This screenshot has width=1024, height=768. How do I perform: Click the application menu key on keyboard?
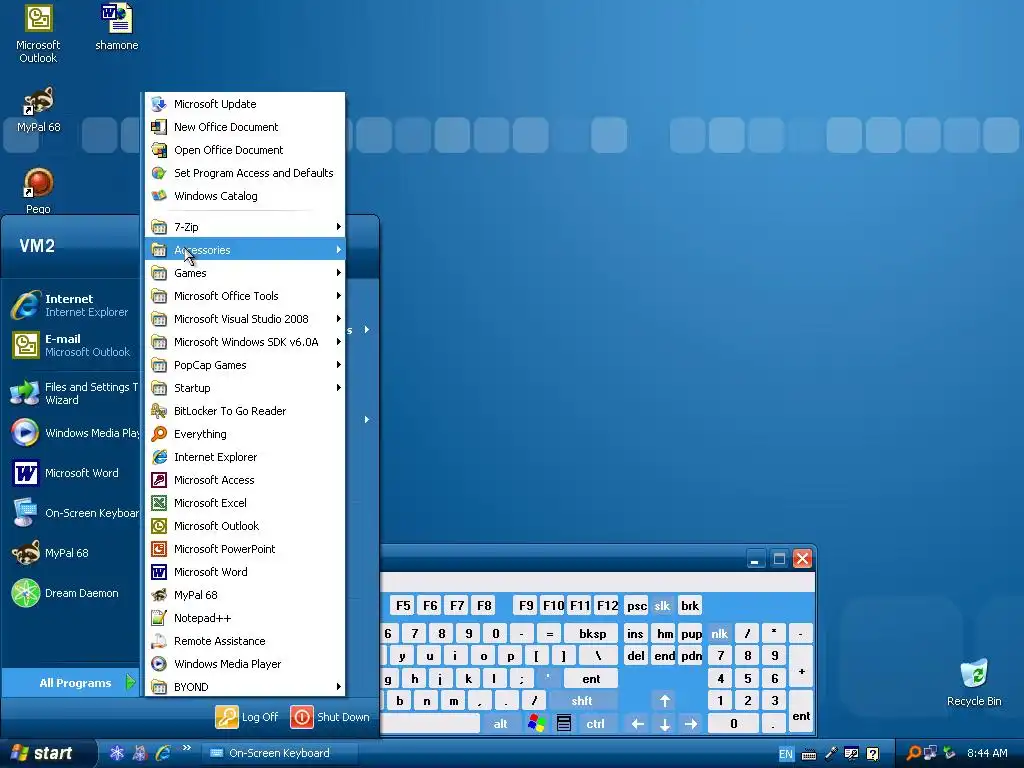tap(564, 724)
